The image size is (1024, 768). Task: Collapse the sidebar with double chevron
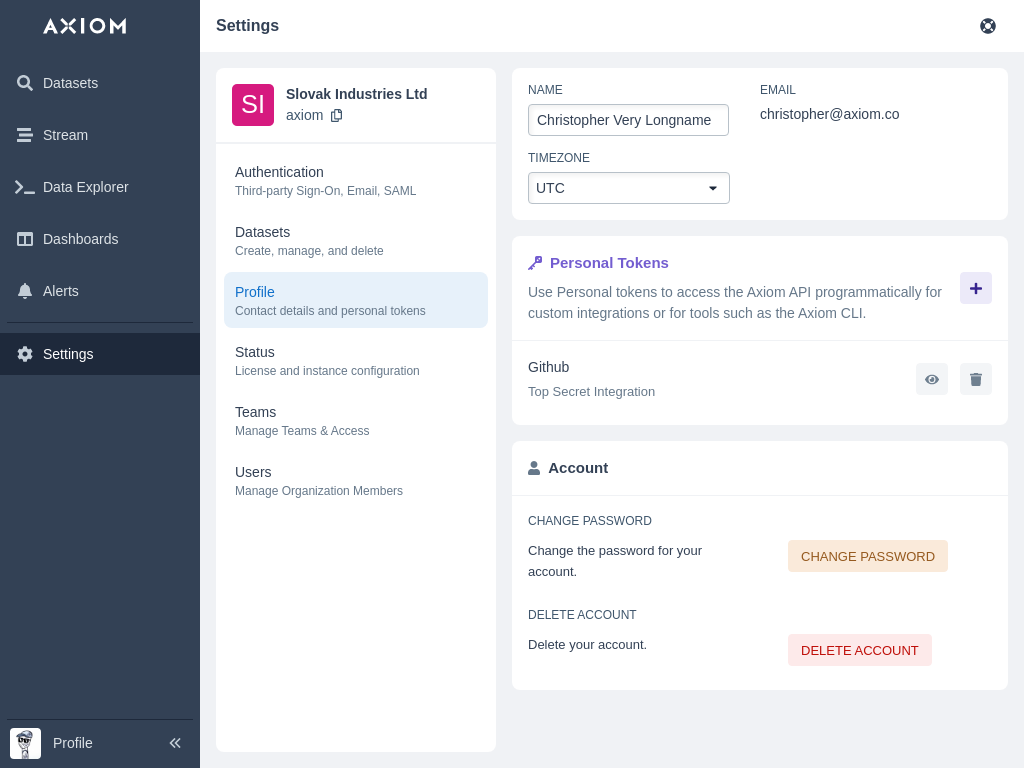(175, 743)
